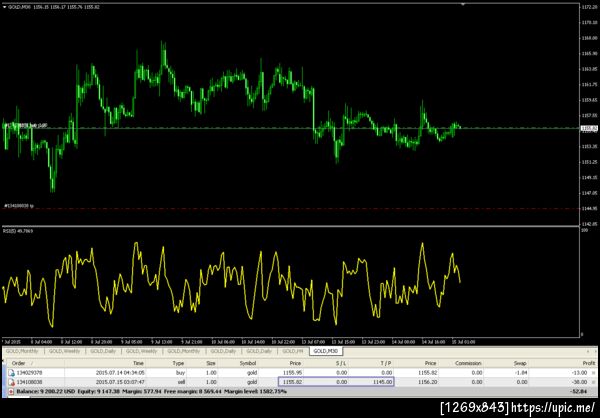
Task: Sort trades by the Symbol column header
Action: [248, 363]
